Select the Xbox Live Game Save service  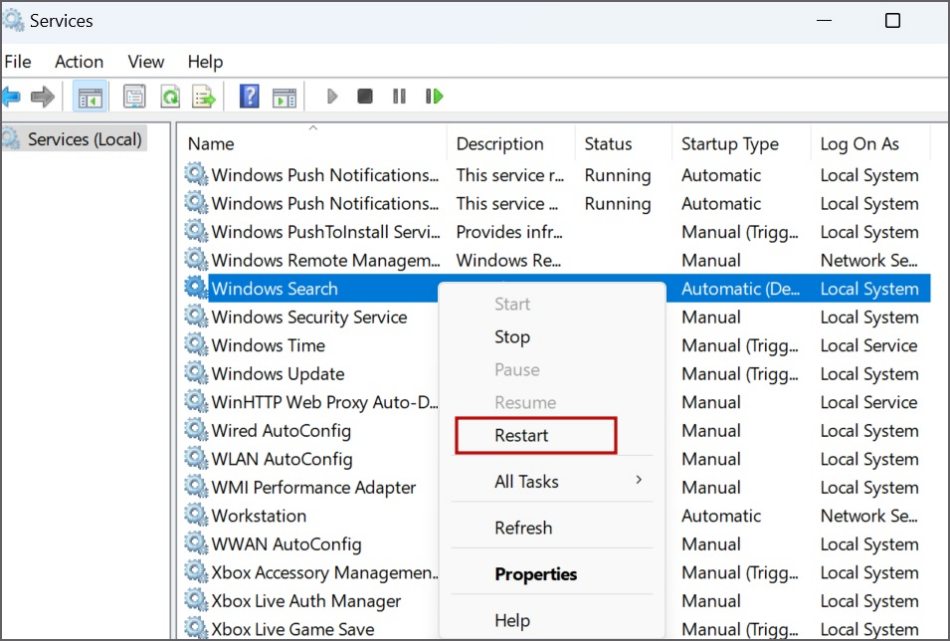pos(293,629)
